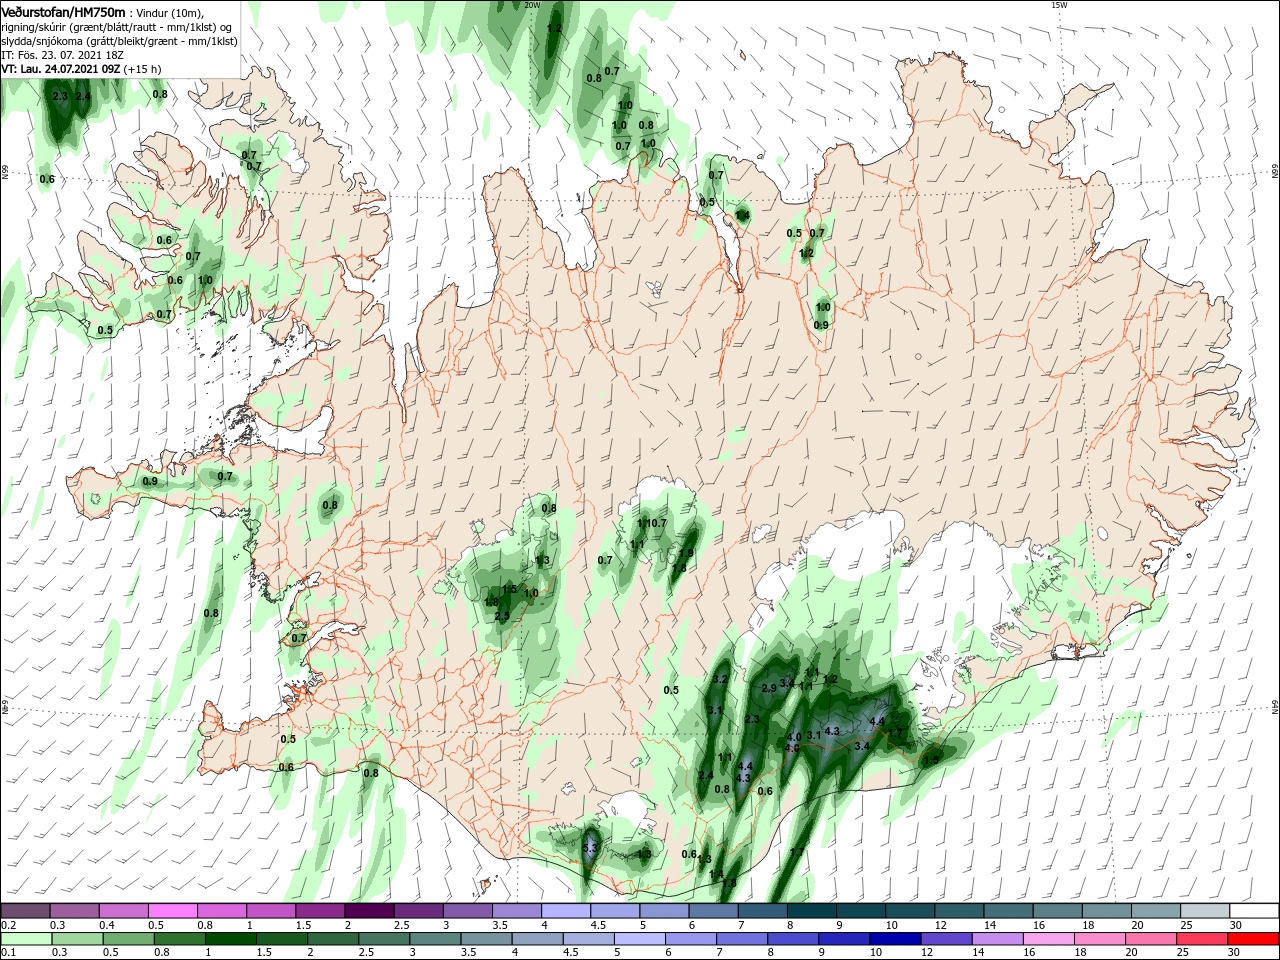The image size is (1280, 960).
Task: Click the 'slydda/snjókoma' description line in the header
Action: click(x=119, y=41)
